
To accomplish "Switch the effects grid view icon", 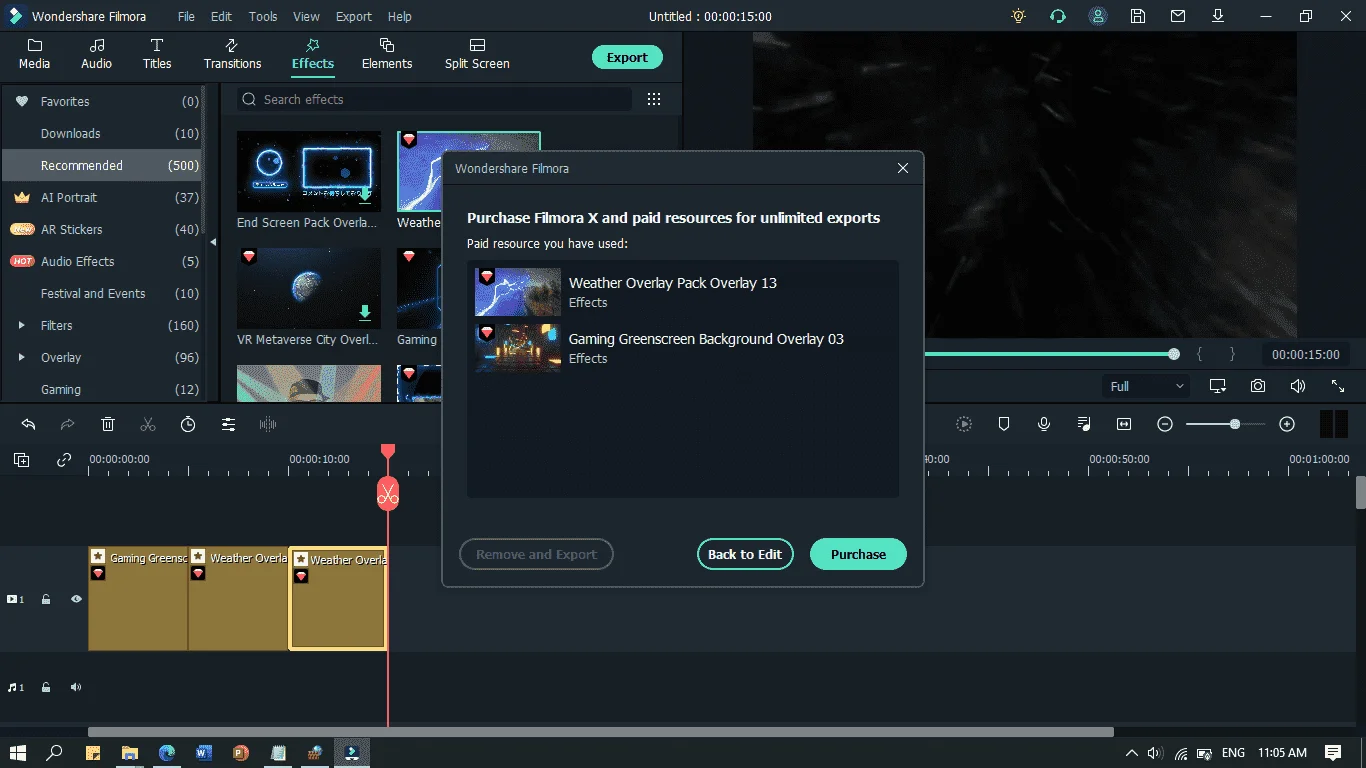I will click(x=654, y=99).
